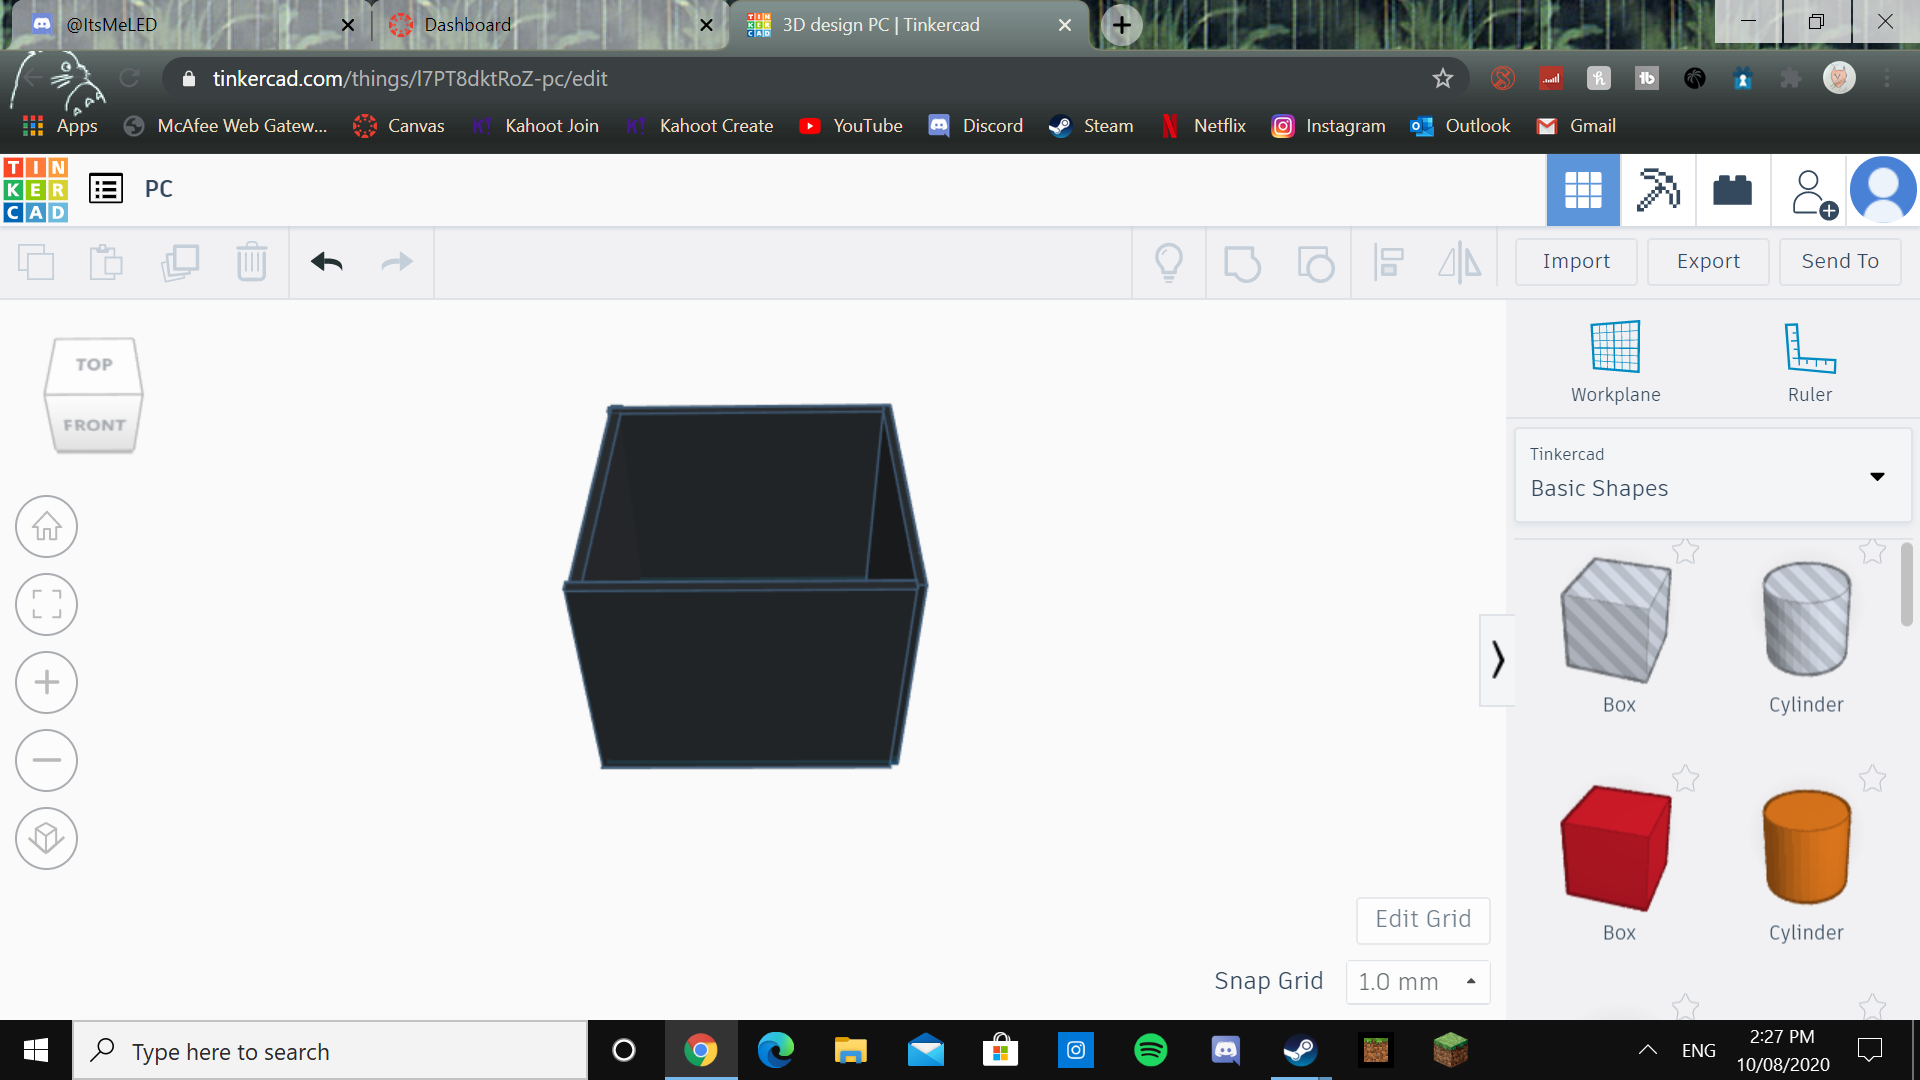Favorite the gray Cylinder shape
This screenshot has width=1920, height=1080.
(1873, 551)
